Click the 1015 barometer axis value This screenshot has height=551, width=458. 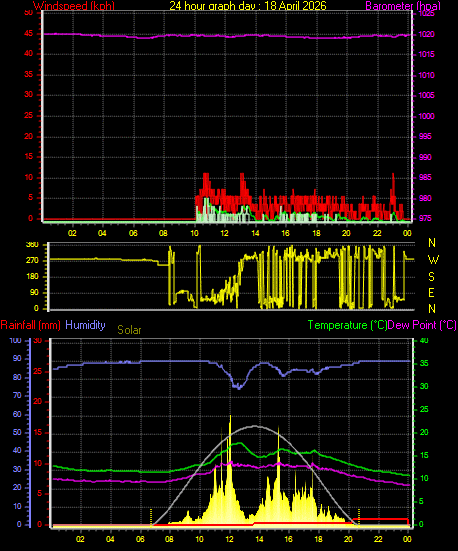click(x=426, y=54)
